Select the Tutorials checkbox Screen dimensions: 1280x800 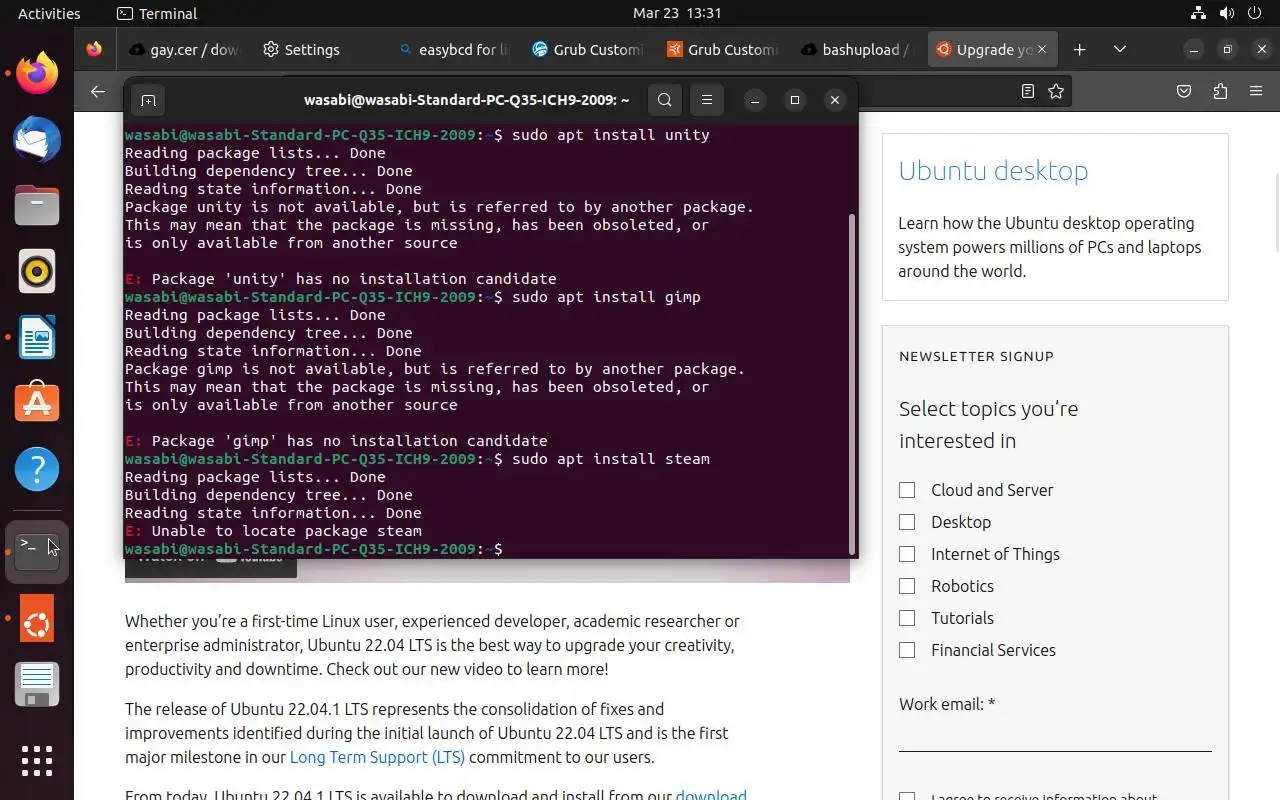(907, 618)
